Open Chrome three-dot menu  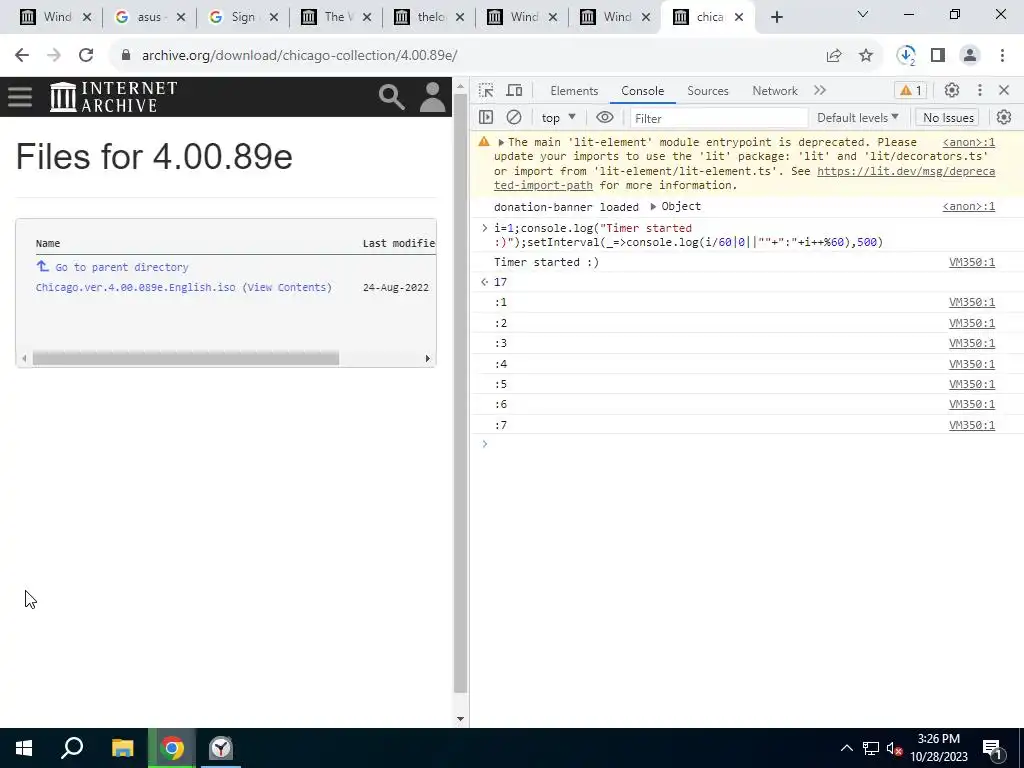point(1002,56)
